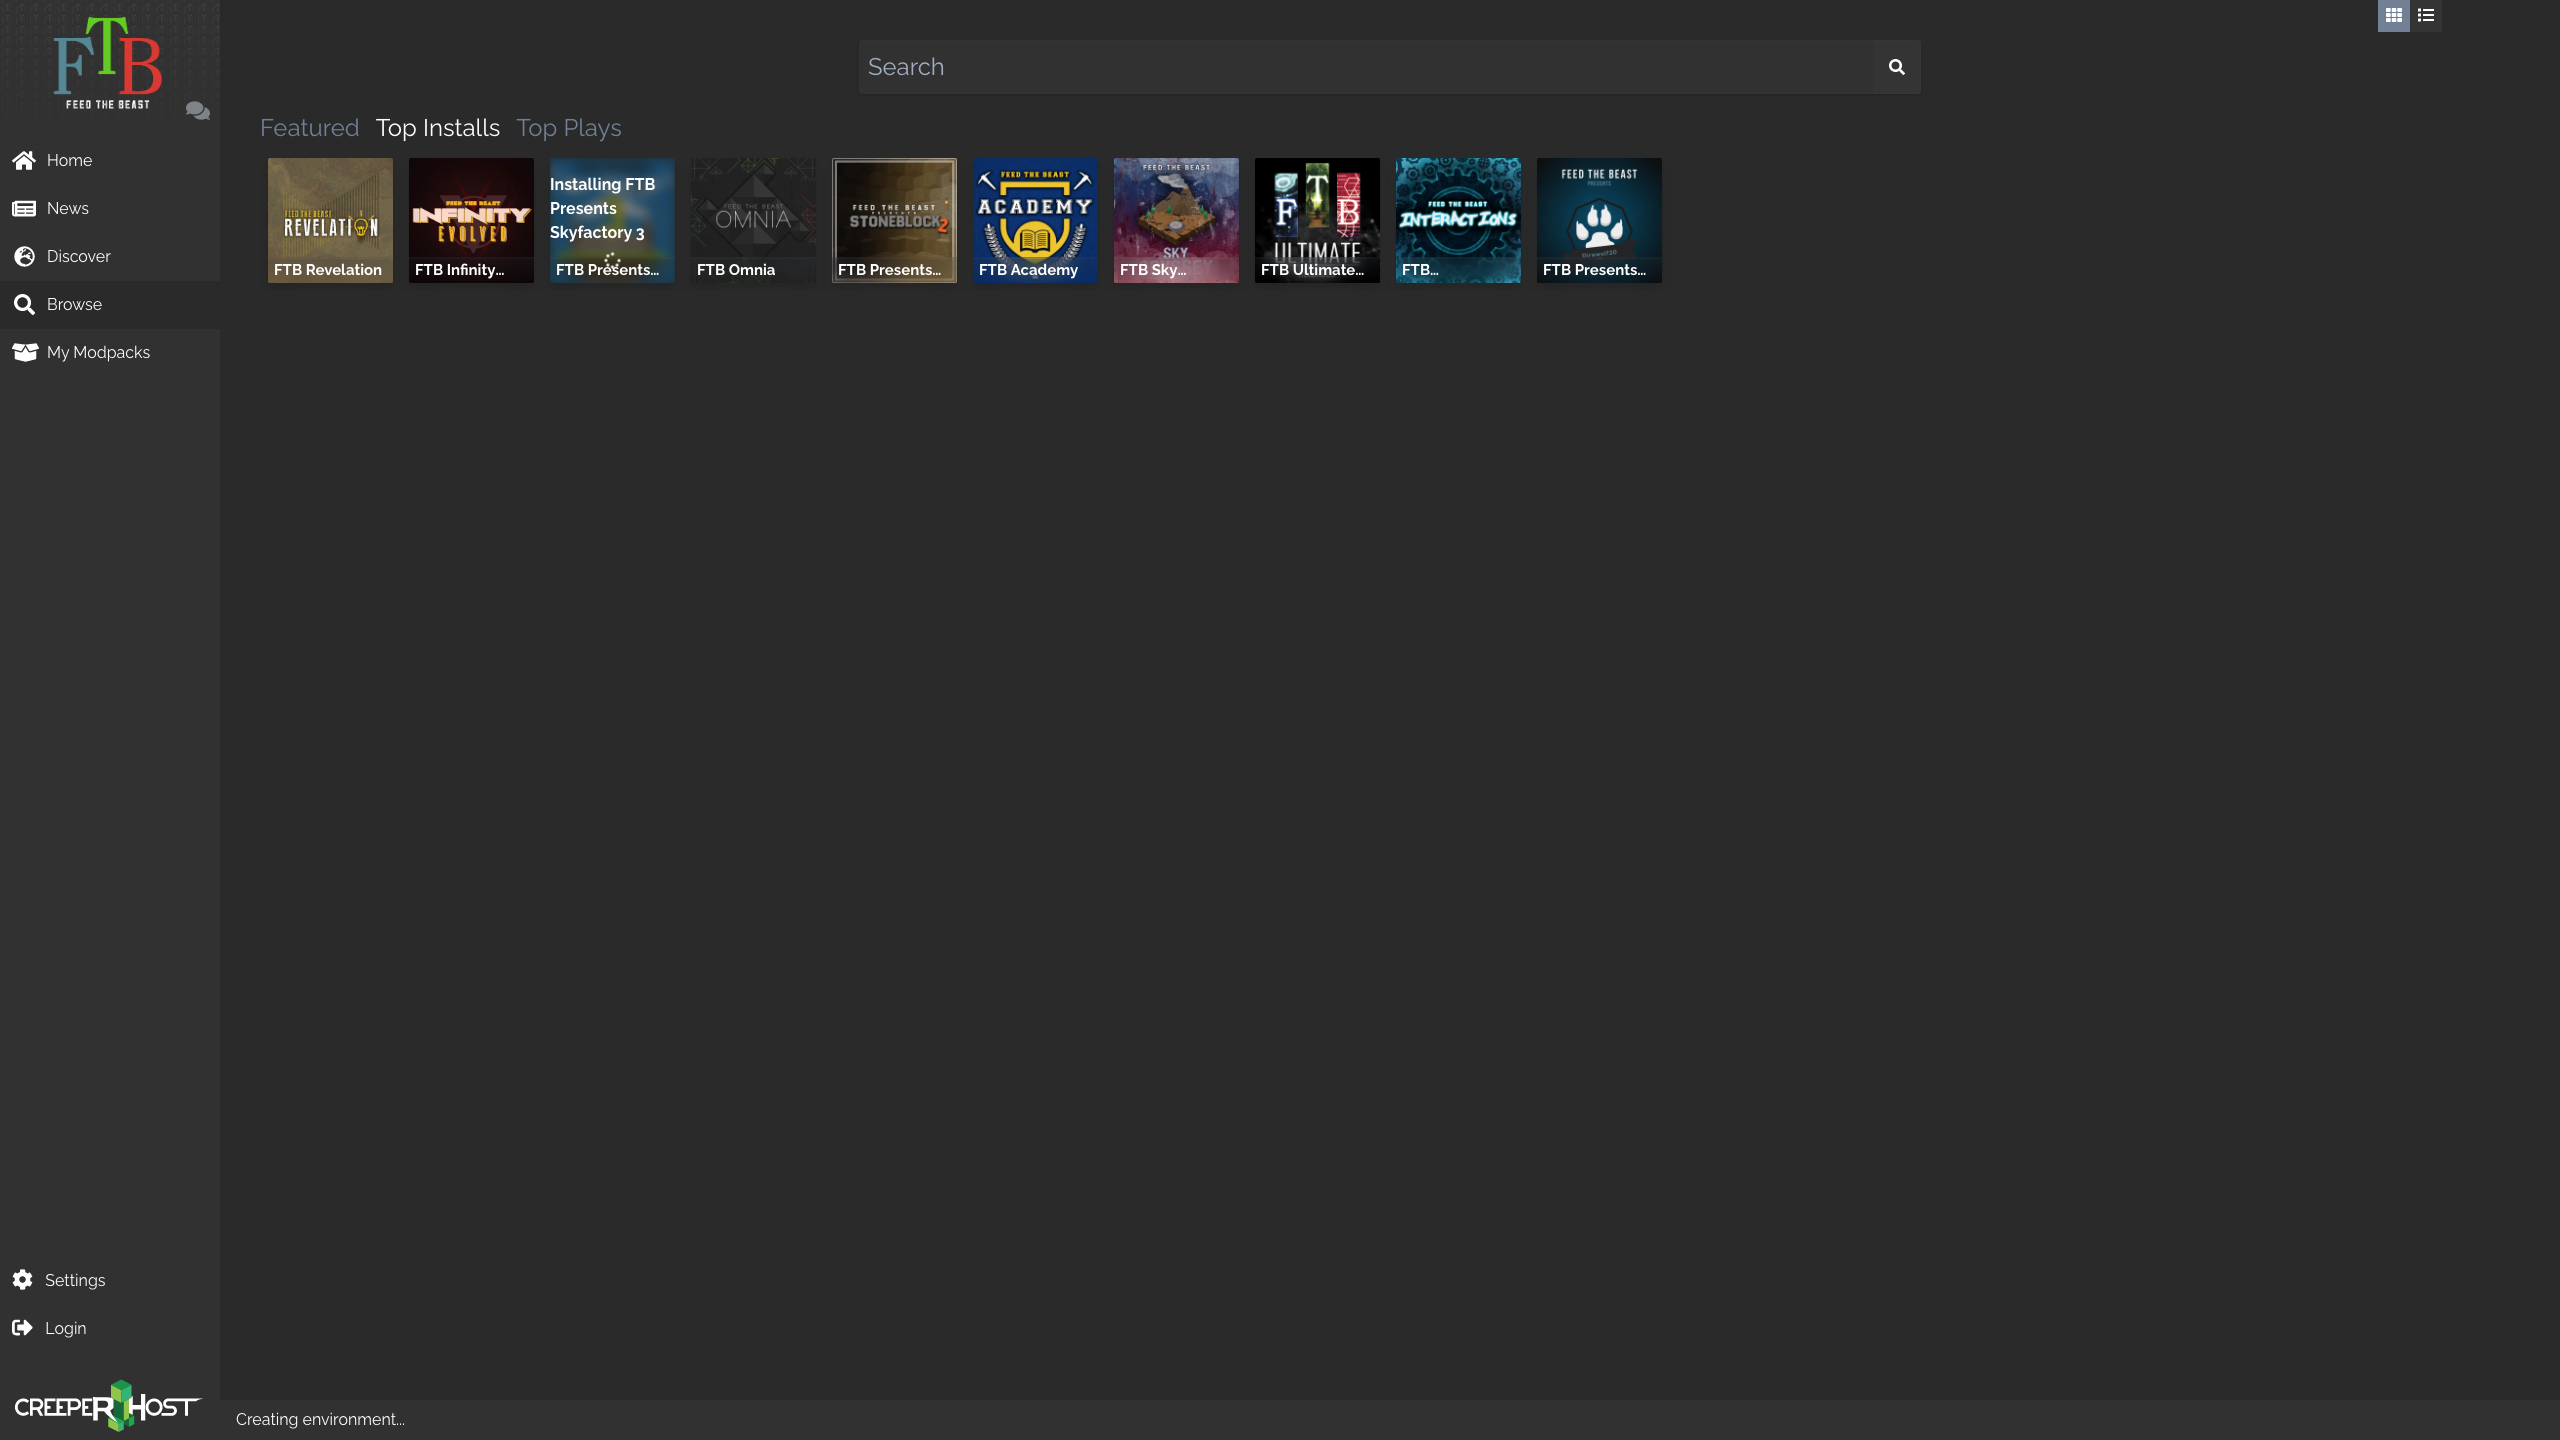The width and height of the screenshot is (2560, 1440).
Task: Open the chat bubbles icon
Action: 197,111
